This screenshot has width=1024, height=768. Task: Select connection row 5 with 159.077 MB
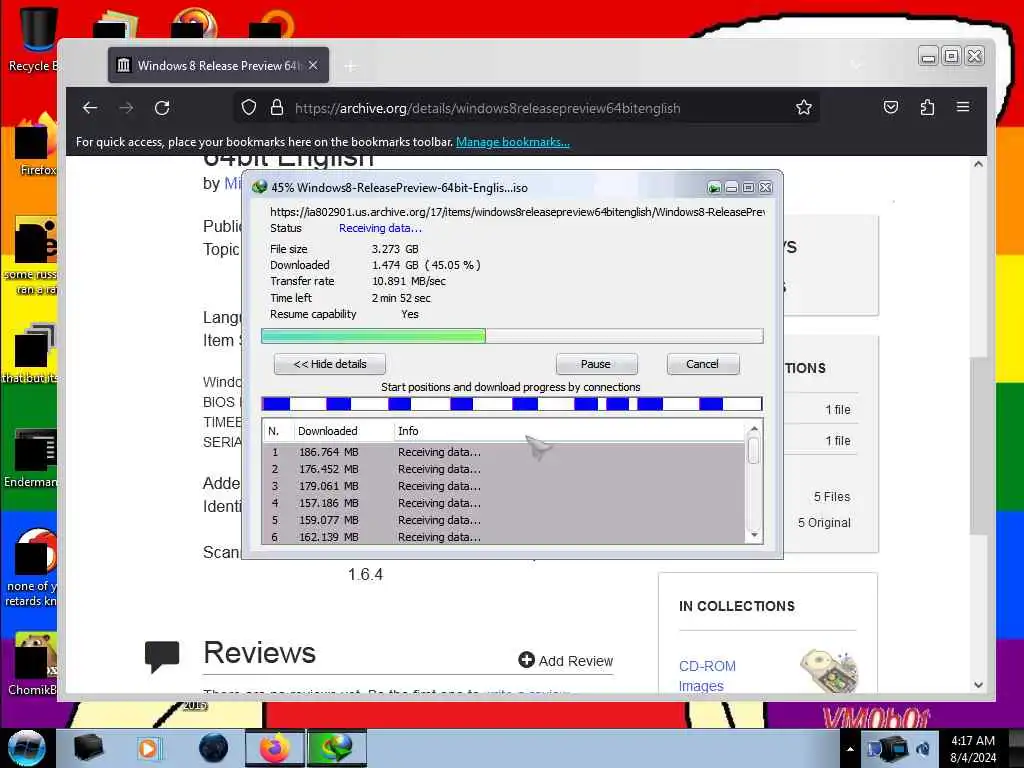[x=503, y=520]
